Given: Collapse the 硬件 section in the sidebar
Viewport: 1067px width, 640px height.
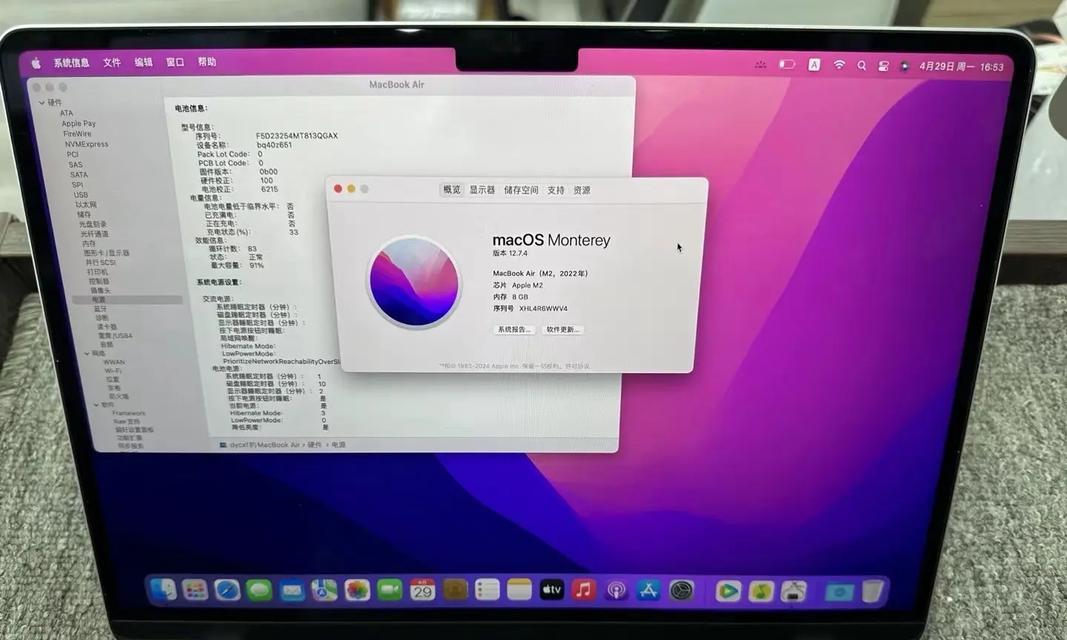Looking at the screenshot, I should 42,103.
